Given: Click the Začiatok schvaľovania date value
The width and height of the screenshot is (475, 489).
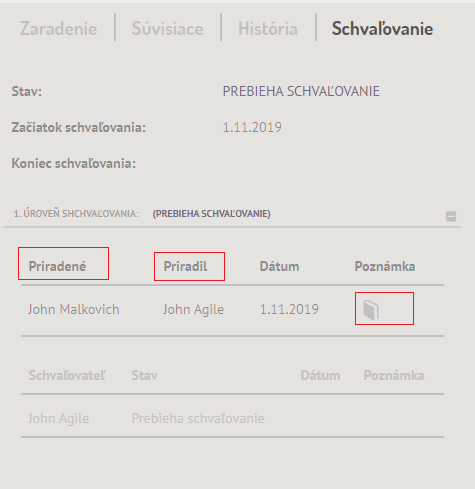Looking at the screenshot, I should pos(252,127).
